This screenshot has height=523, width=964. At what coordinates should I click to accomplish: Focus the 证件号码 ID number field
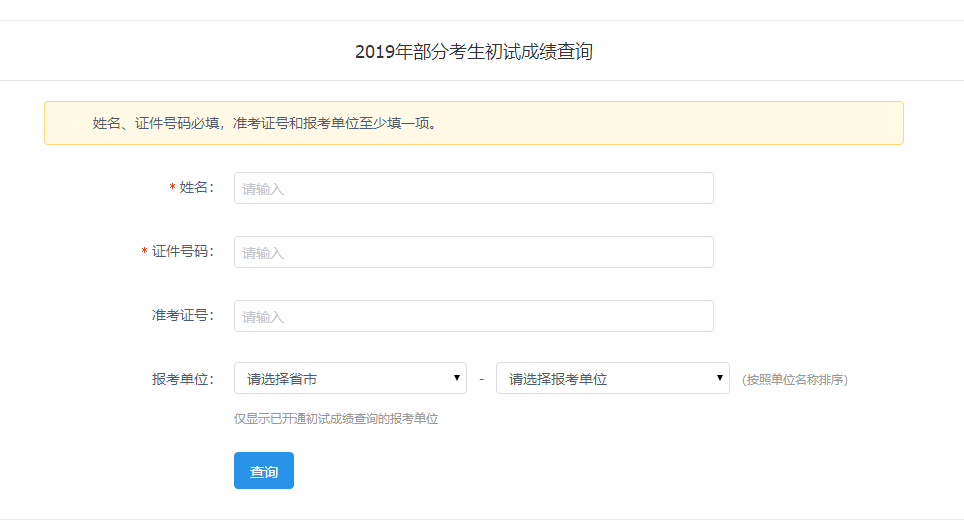[x=473, y=252]
